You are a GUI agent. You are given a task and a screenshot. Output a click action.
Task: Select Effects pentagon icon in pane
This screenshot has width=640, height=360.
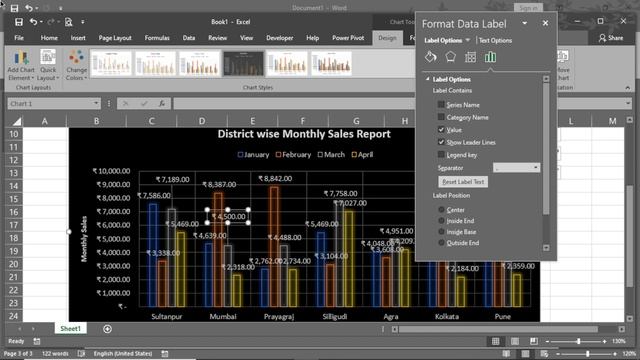click(x=450, y=57)
